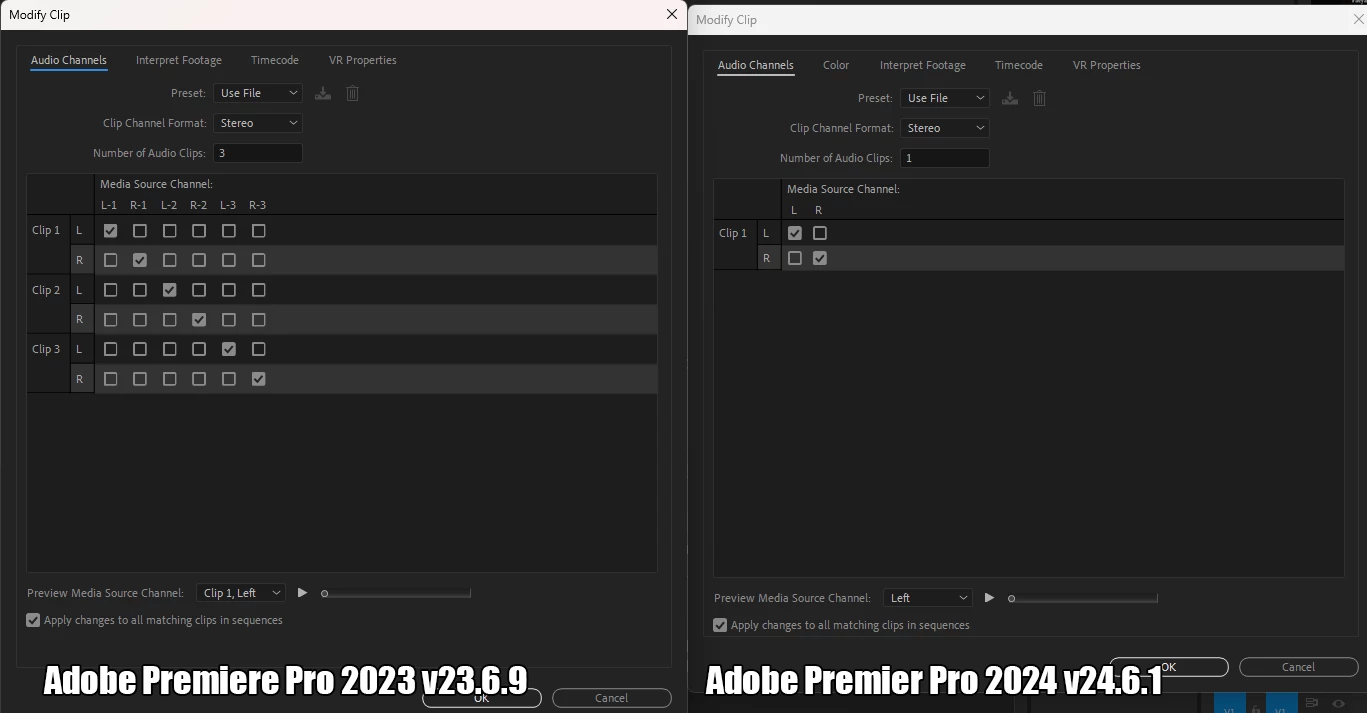The height and width of the screenshot is (713, 1367).
Task: Click OK in the 2023 dialog
Action: tap(482, 698)
